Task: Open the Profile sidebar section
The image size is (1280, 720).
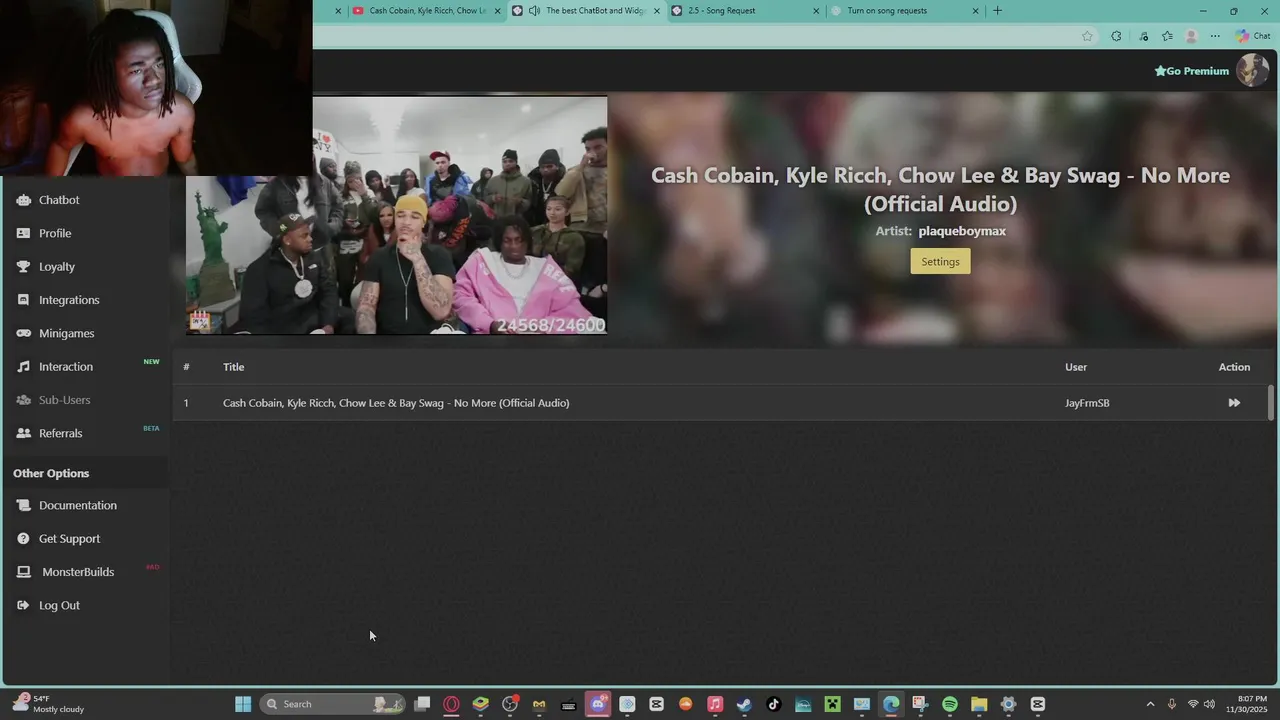Action: coord(55,233)
